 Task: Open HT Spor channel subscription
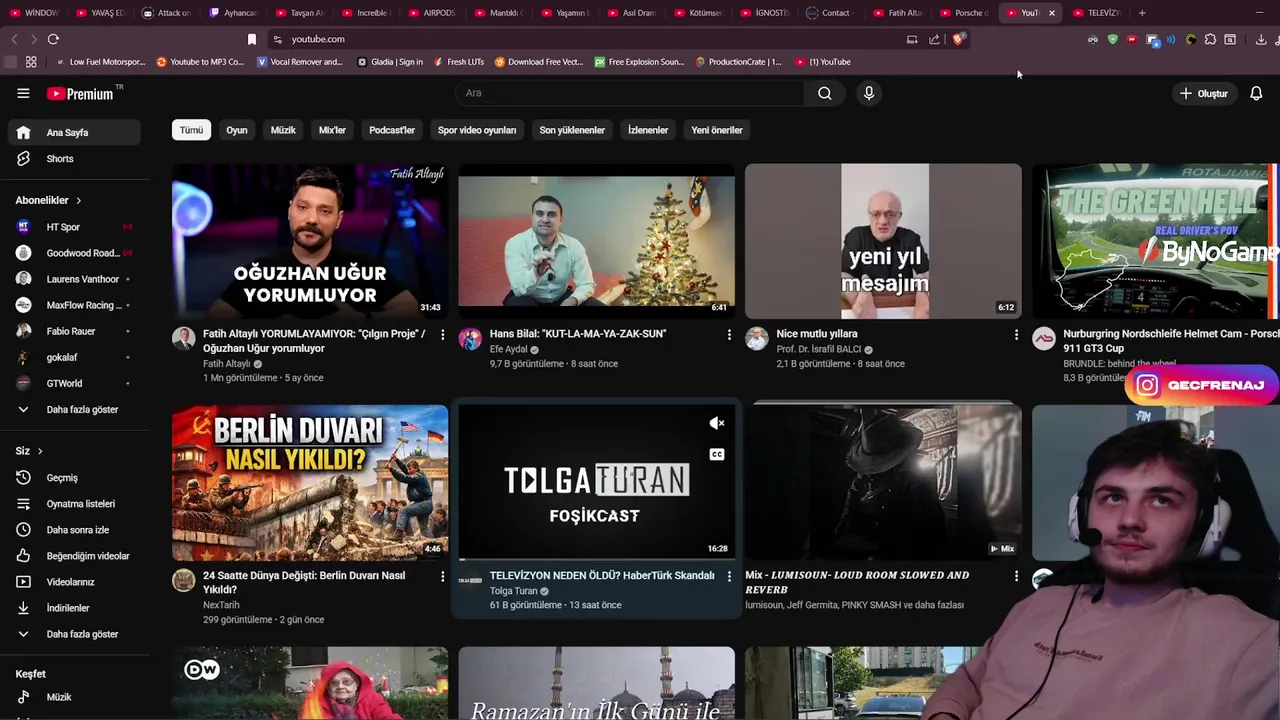point(74,227)
